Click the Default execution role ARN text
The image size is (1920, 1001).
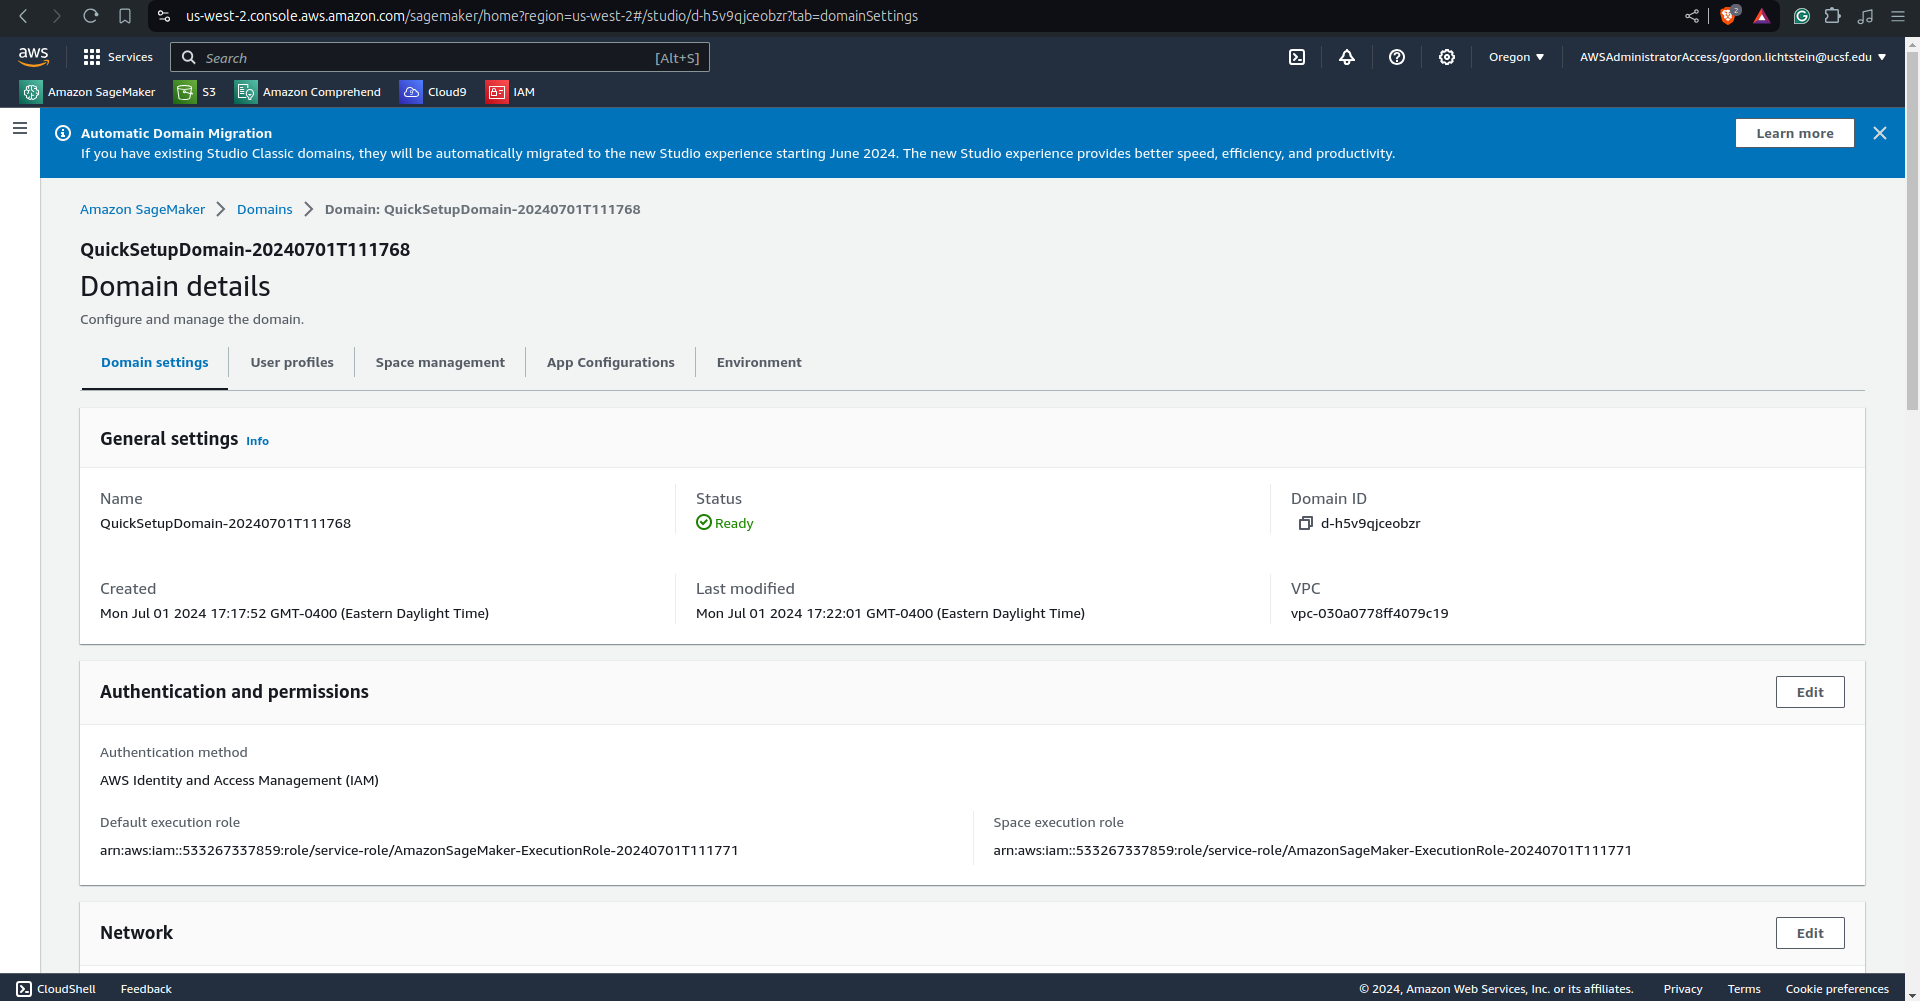tap(419, 850)
